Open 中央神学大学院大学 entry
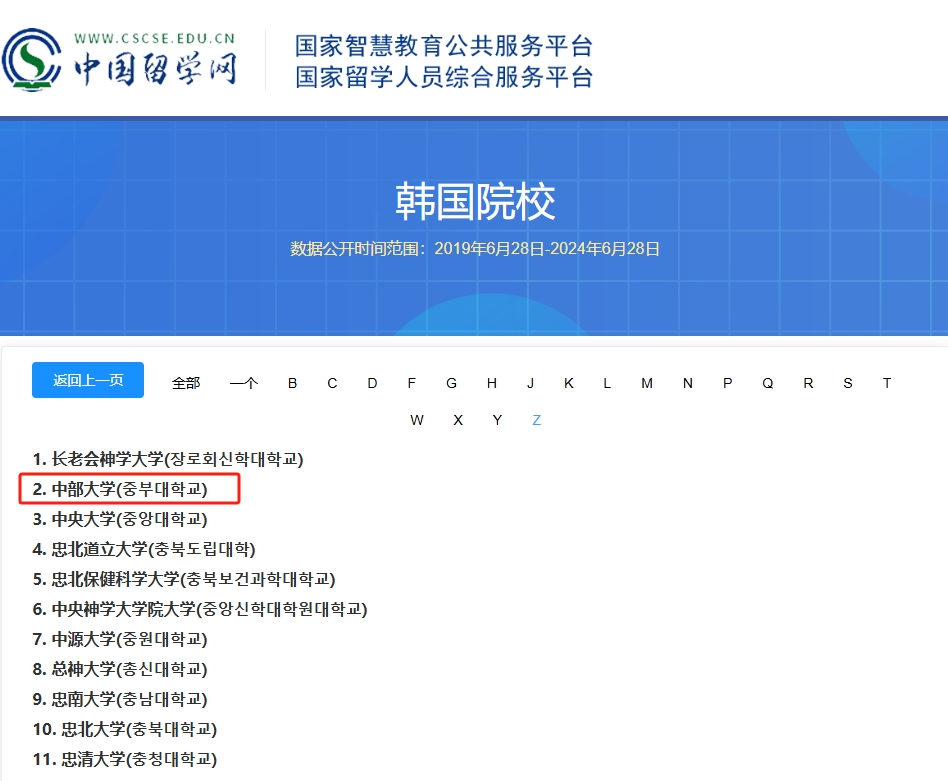 (200, 609)
